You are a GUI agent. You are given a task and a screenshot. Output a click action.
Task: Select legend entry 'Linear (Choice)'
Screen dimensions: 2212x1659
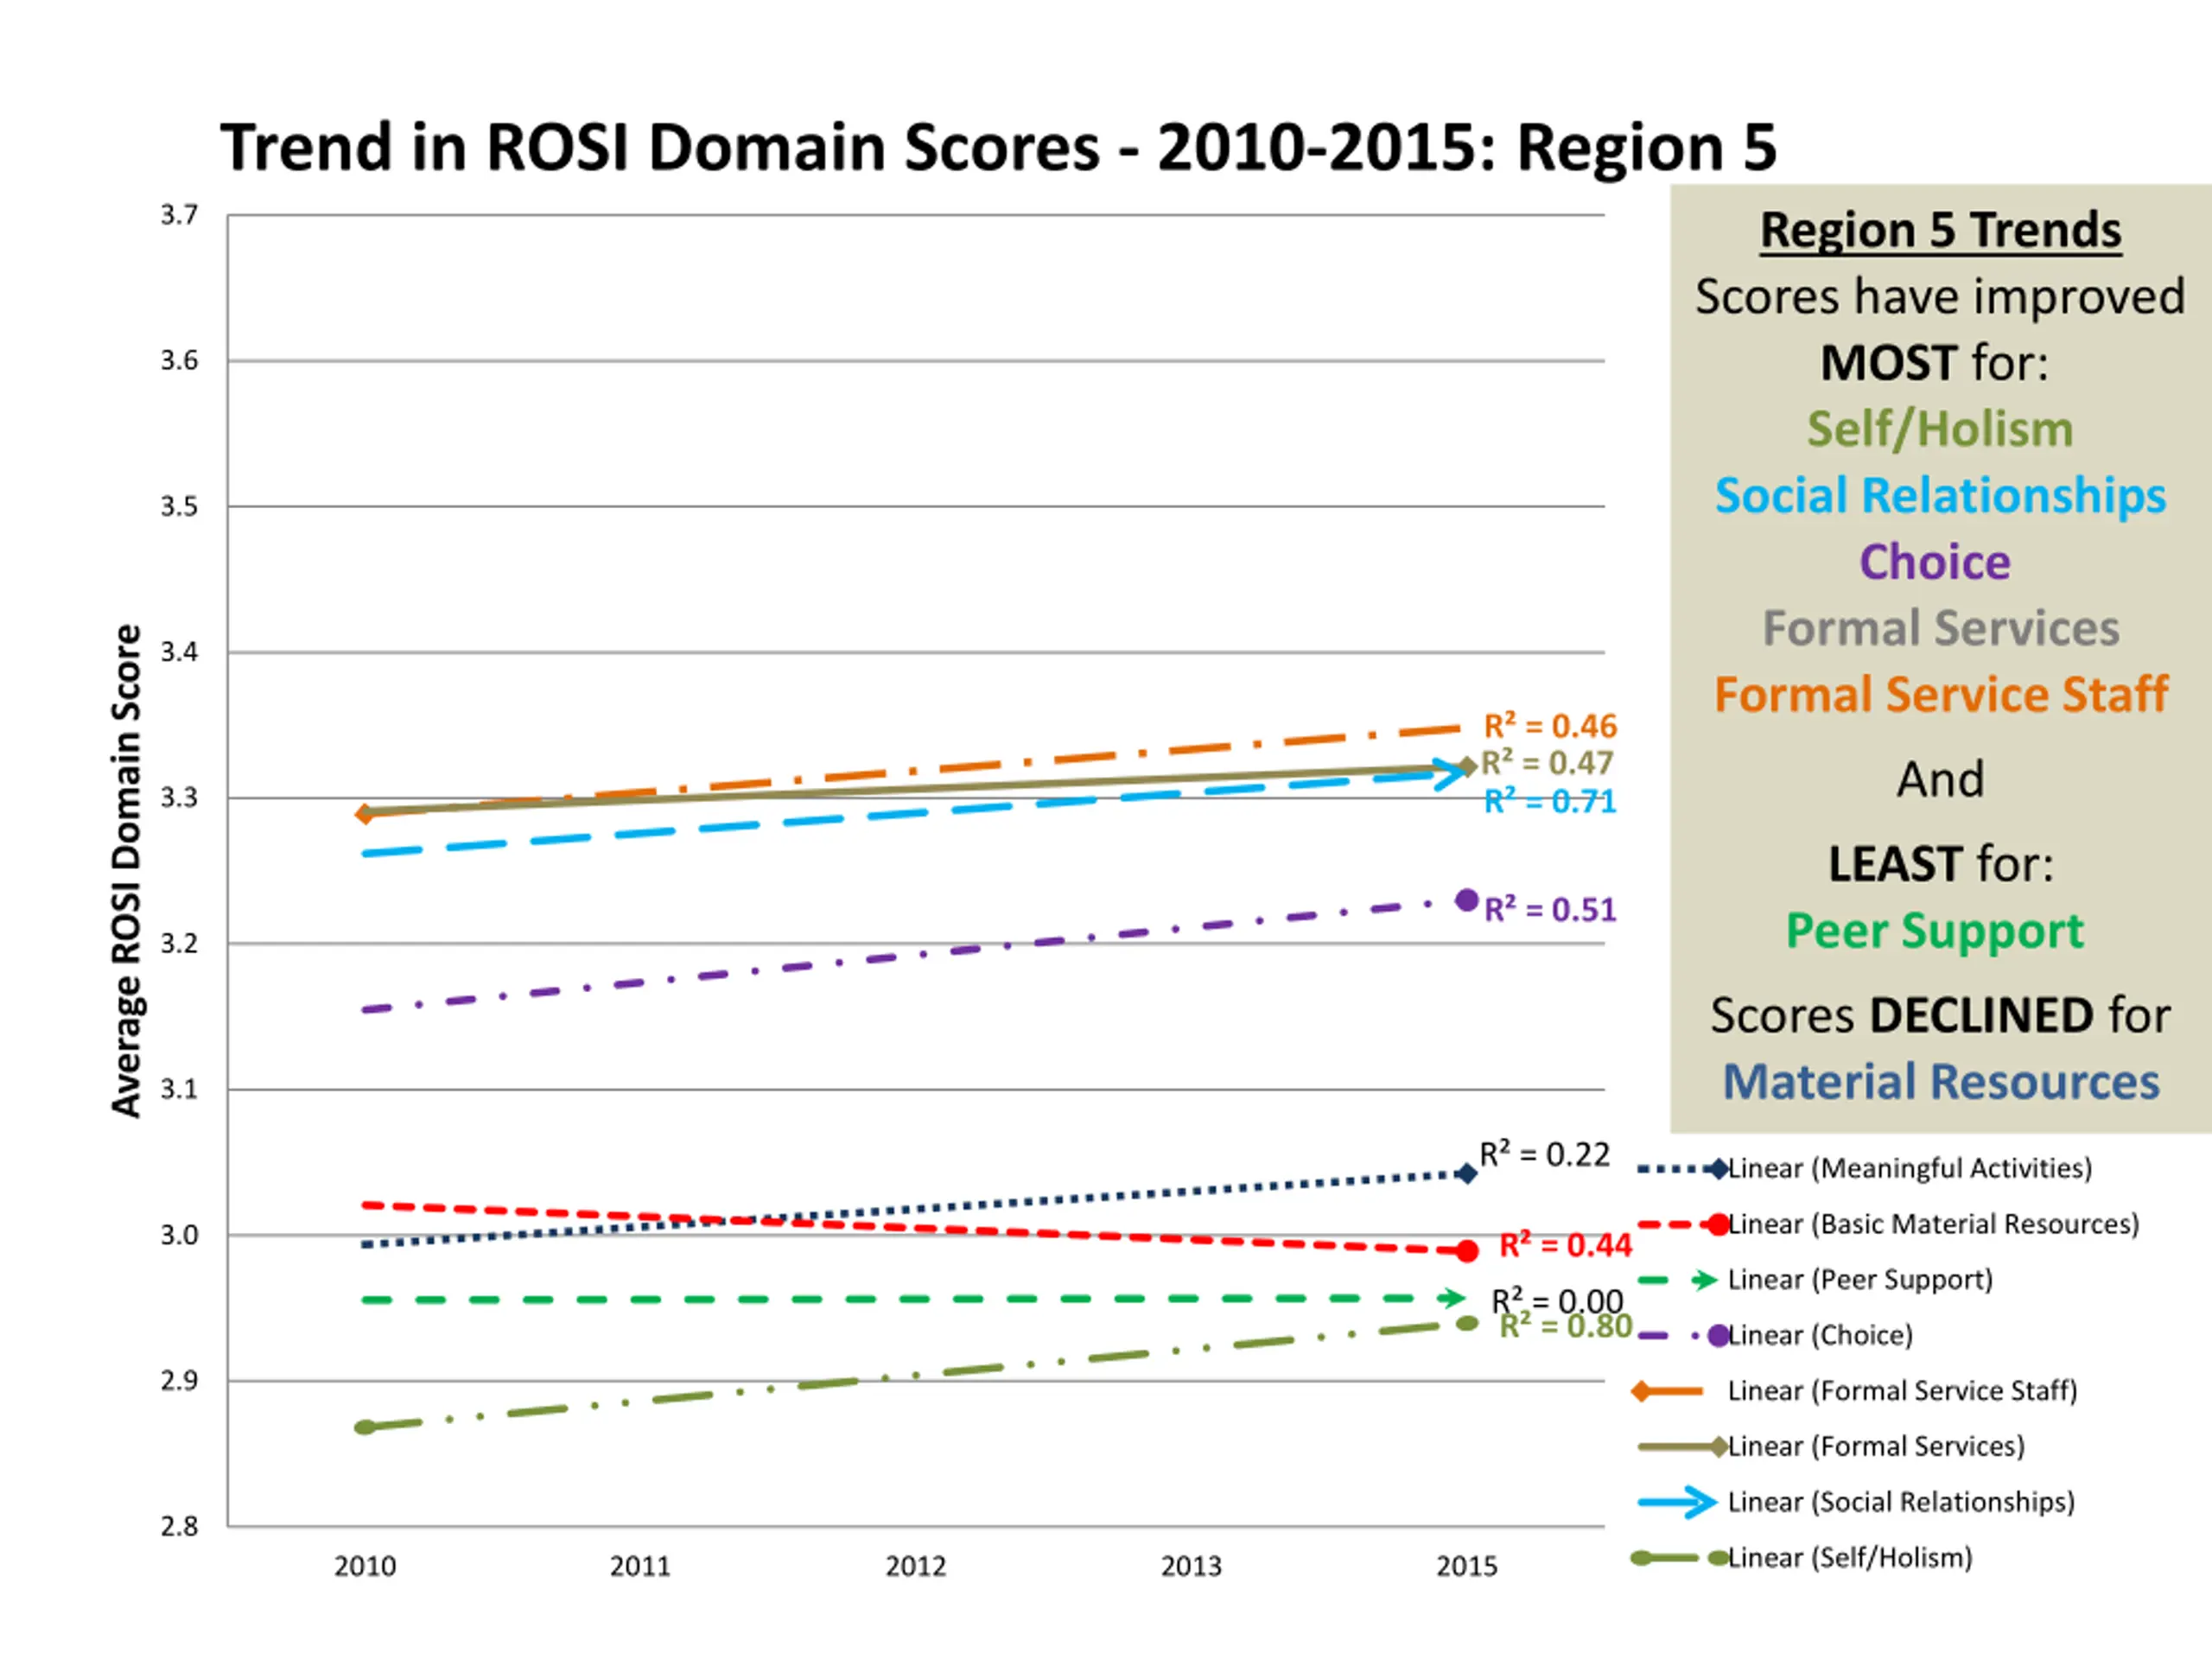pyautogui.click(x=1775, y=1336)
